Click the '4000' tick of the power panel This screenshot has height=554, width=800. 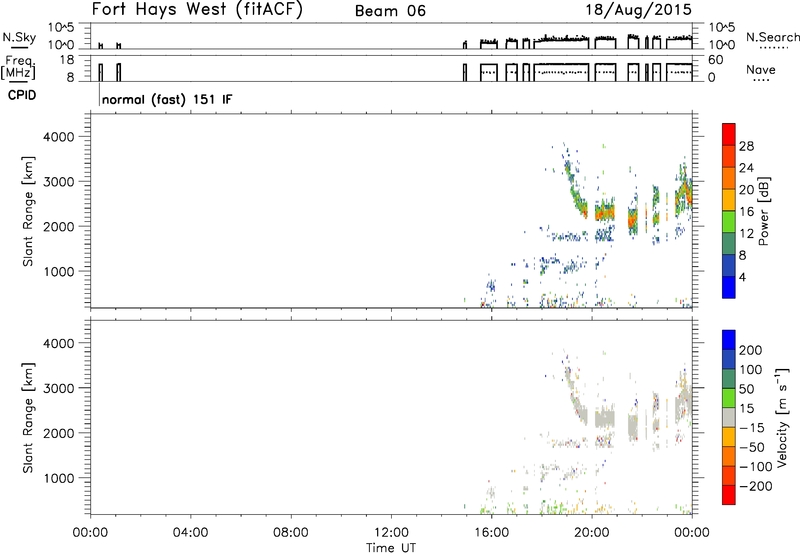pos(59,137)
